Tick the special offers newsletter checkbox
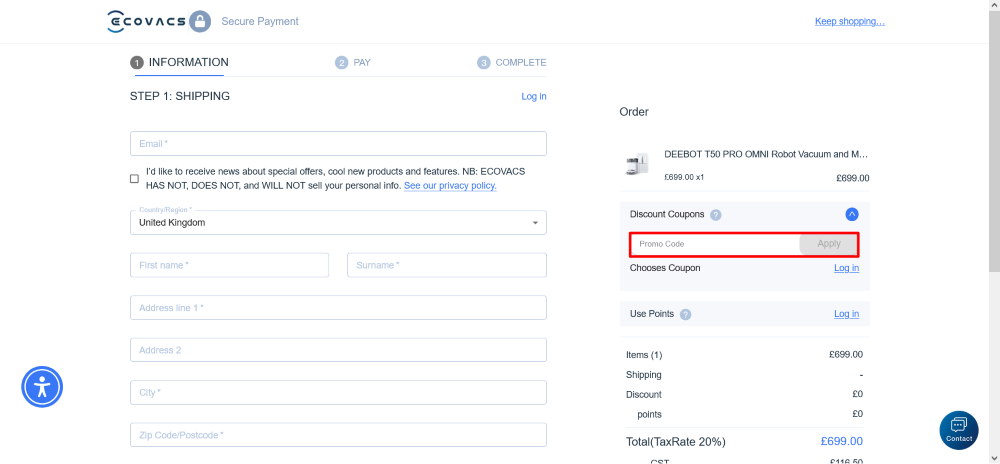 click(135, 178)
